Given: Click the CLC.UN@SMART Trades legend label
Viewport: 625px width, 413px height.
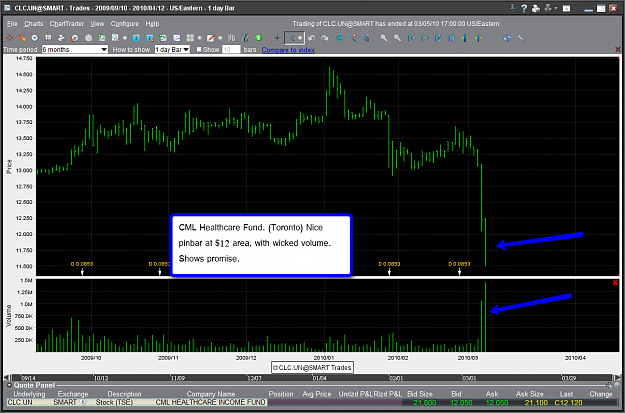Looking at the screenshot, I should (312, 367).
